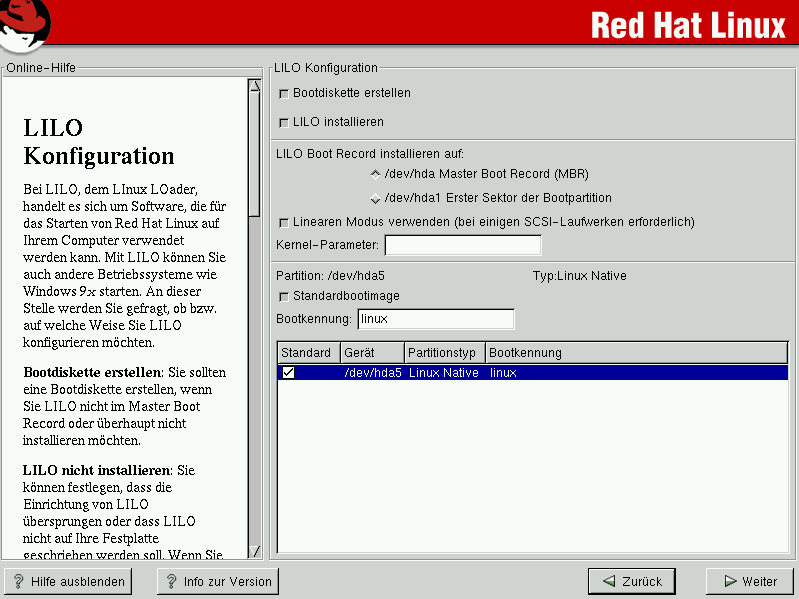This screenshot has height=599, width=799.
Task: Sort by the Gerät column header
Action: tap(371, 353)
